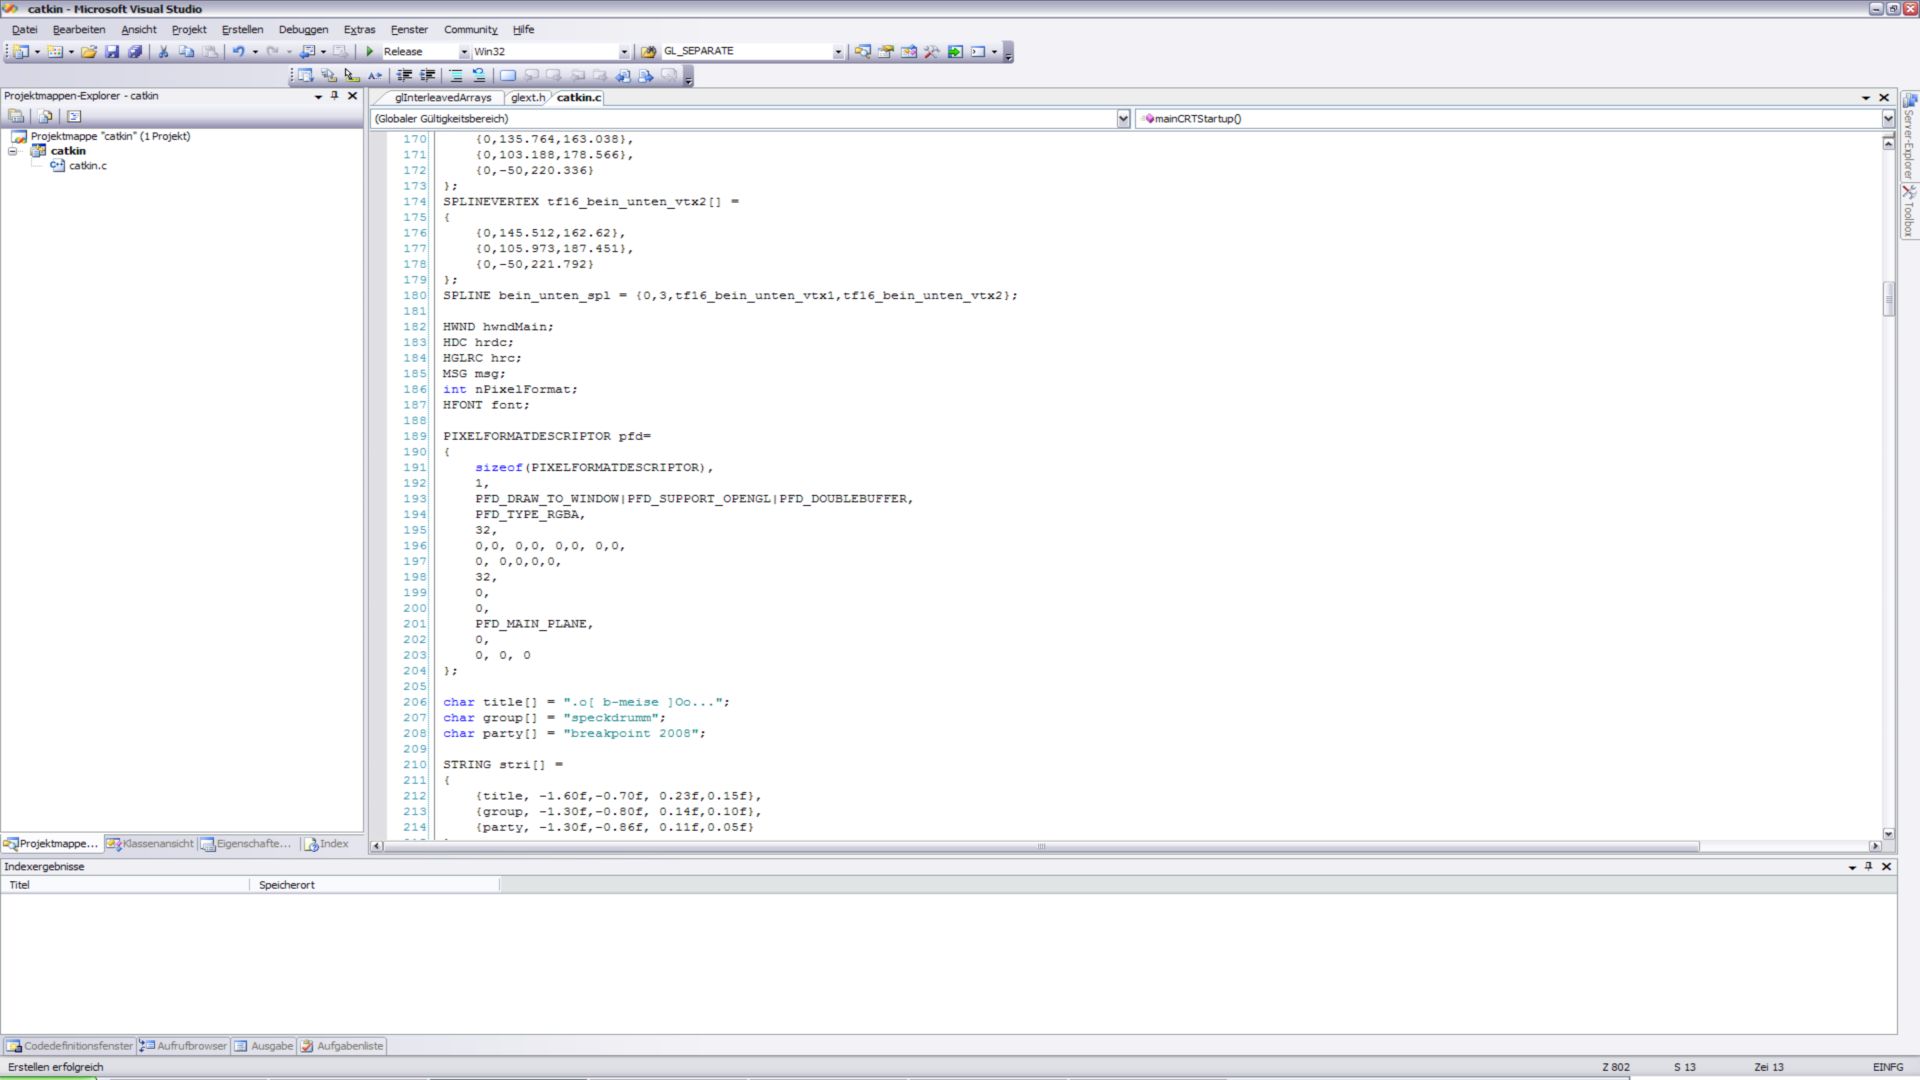Screen dimensions: 1920x1080
Task: Click the Save icon in toolbar
Action: coord(112,51)
